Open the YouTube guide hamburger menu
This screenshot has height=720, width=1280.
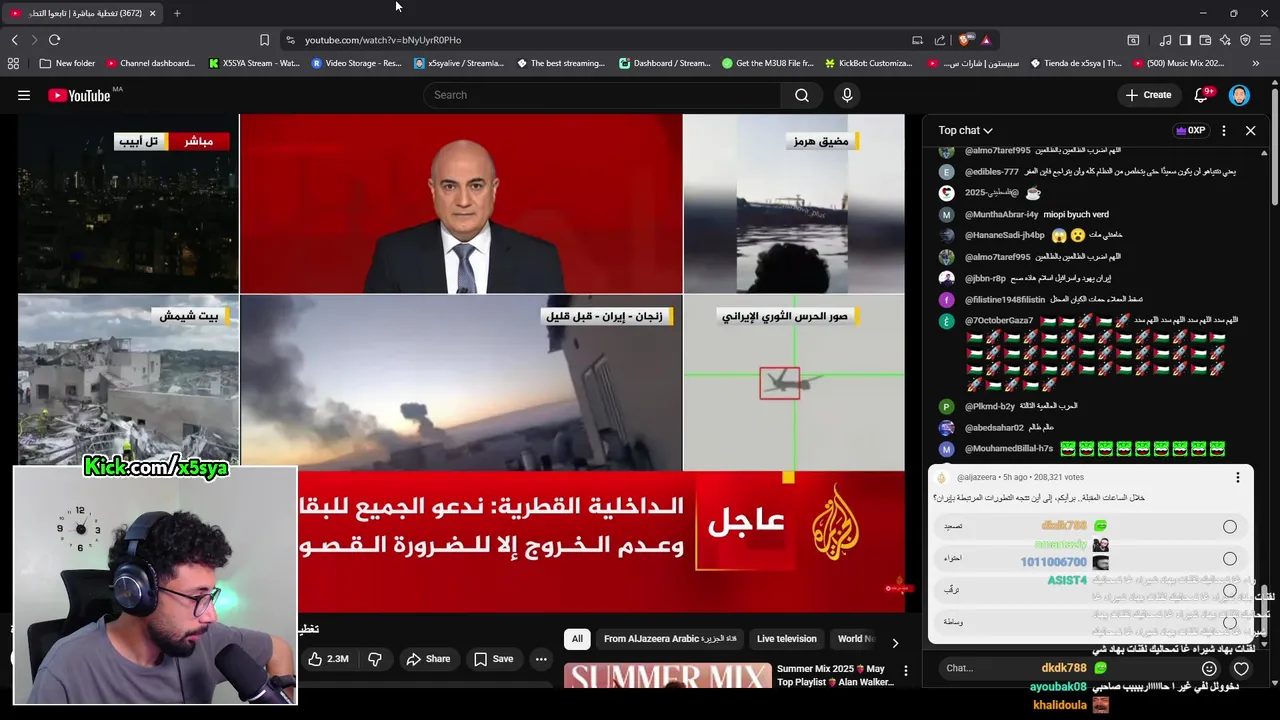pos(24,95)
